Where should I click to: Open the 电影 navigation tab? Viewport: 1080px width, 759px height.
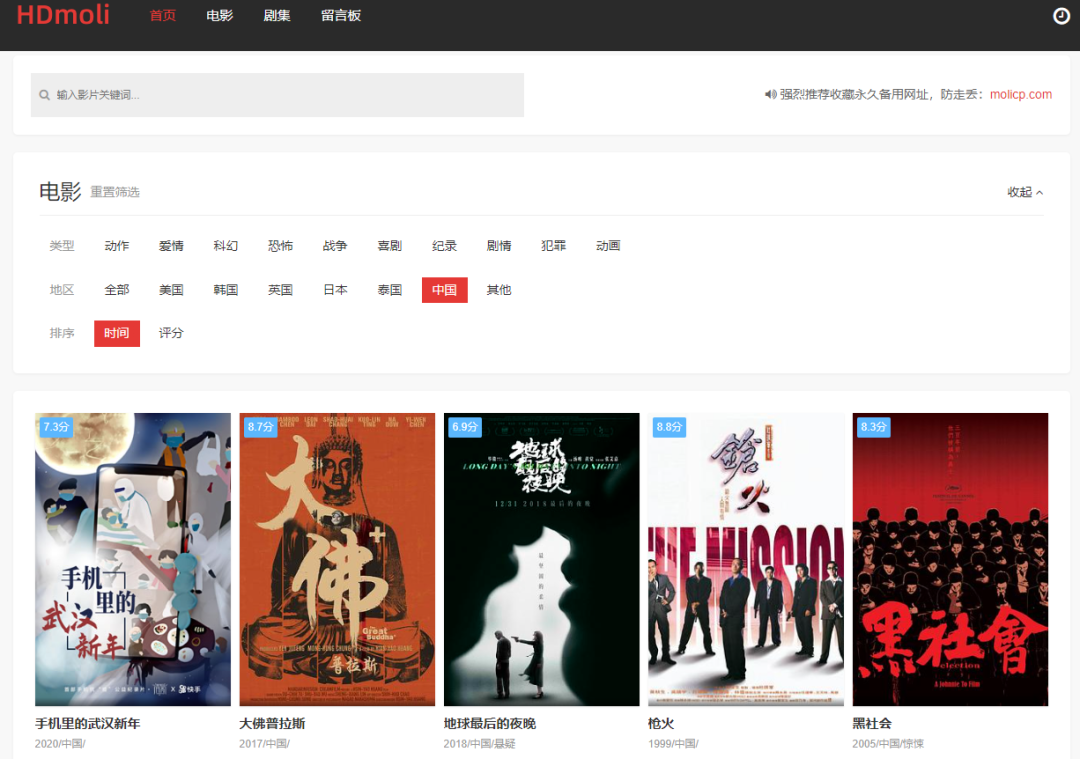[x=220, y=15]
